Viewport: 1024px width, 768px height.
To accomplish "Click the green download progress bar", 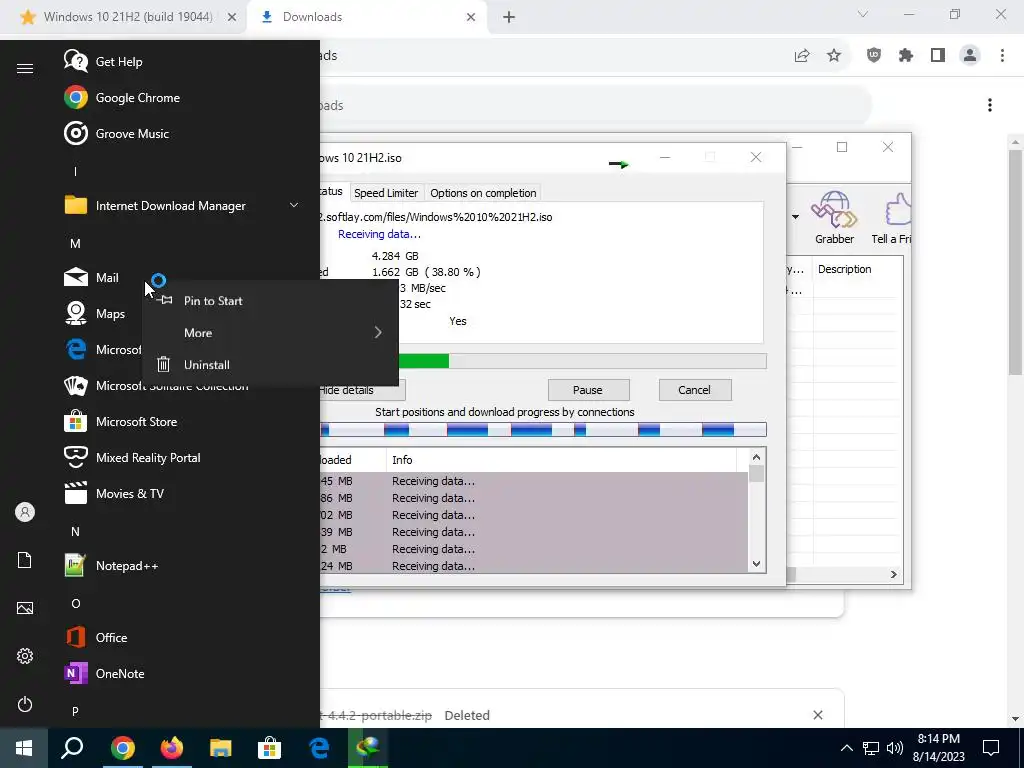I will click(543, 361).
